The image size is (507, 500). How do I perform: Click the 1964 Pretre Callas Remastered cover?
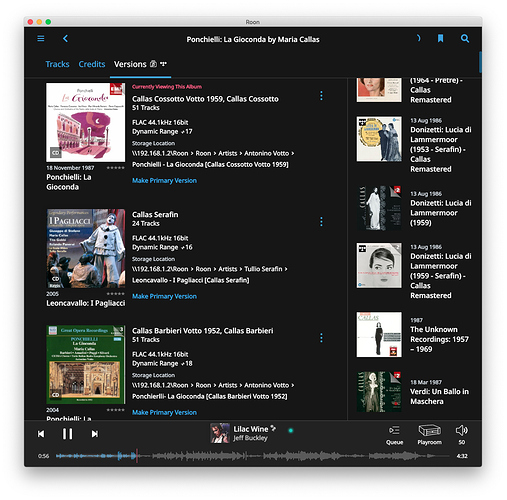pos(379,90)
